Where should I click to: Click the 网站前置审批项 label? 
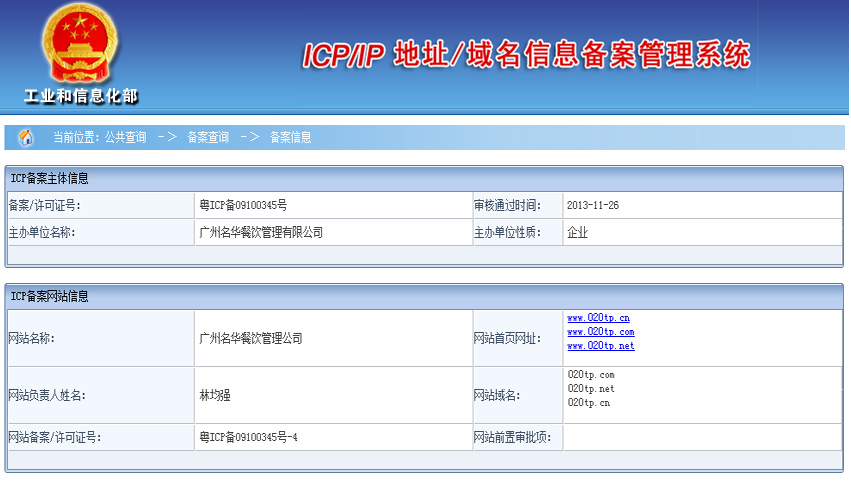click(512, 437)
